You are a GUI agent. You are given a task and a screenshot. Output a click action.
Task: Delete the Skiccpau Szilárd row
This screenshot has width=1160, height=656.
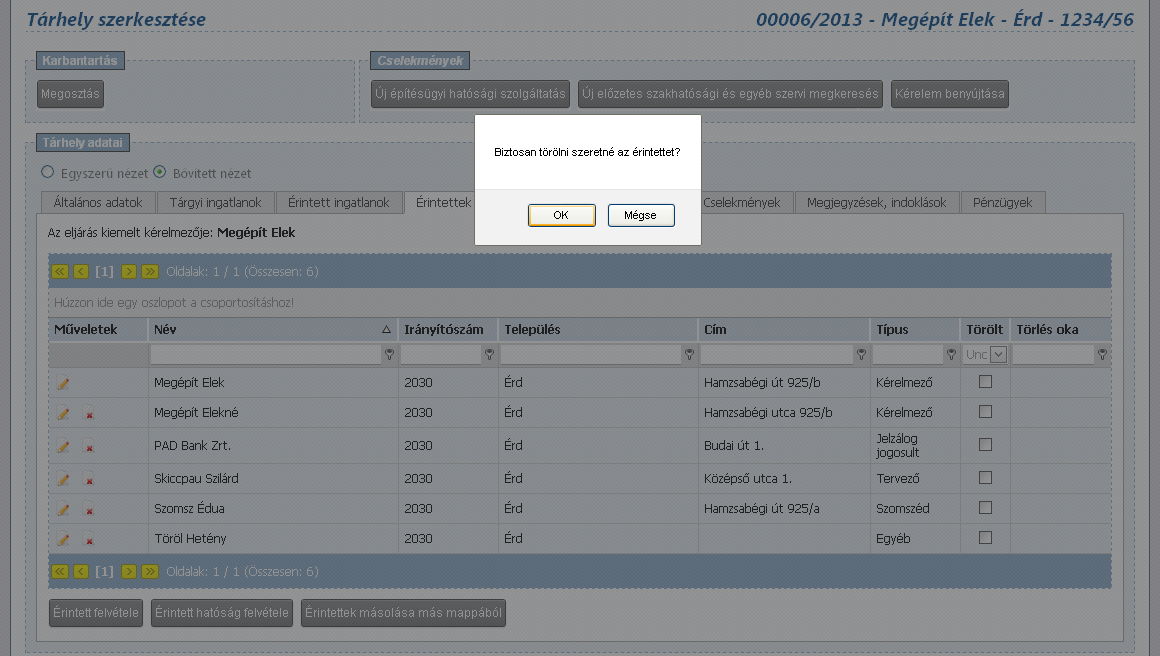[x=89, y=480]
